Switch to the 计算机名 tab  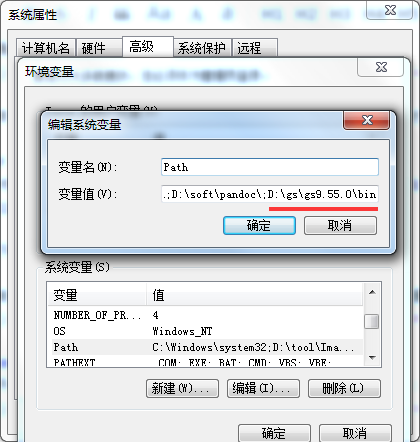tap(46, 48)
